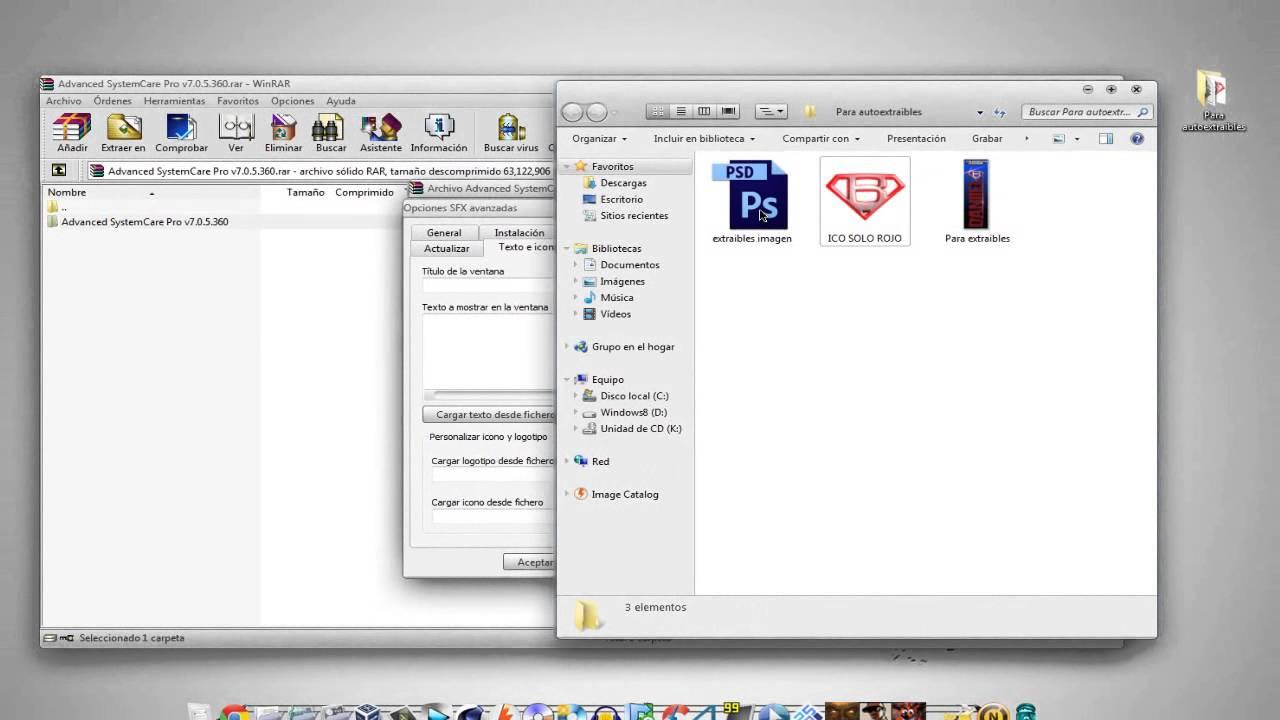Open the change view dropdown arrow
This screenshot has height=720, width=1280.
point(1077,139)
